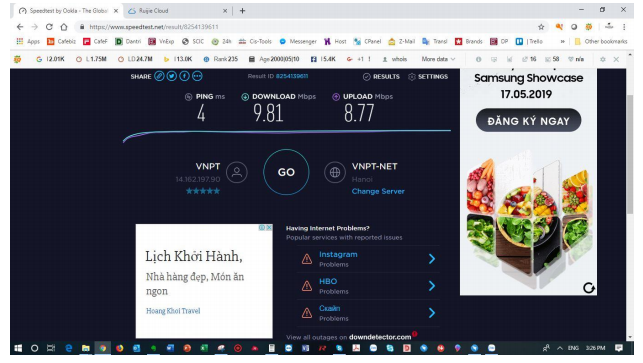The width and height of the screenshot is (643, 363).
Task: Open Chrome three-dot menu
Action: pyautogui.click(x=624, y=27)
